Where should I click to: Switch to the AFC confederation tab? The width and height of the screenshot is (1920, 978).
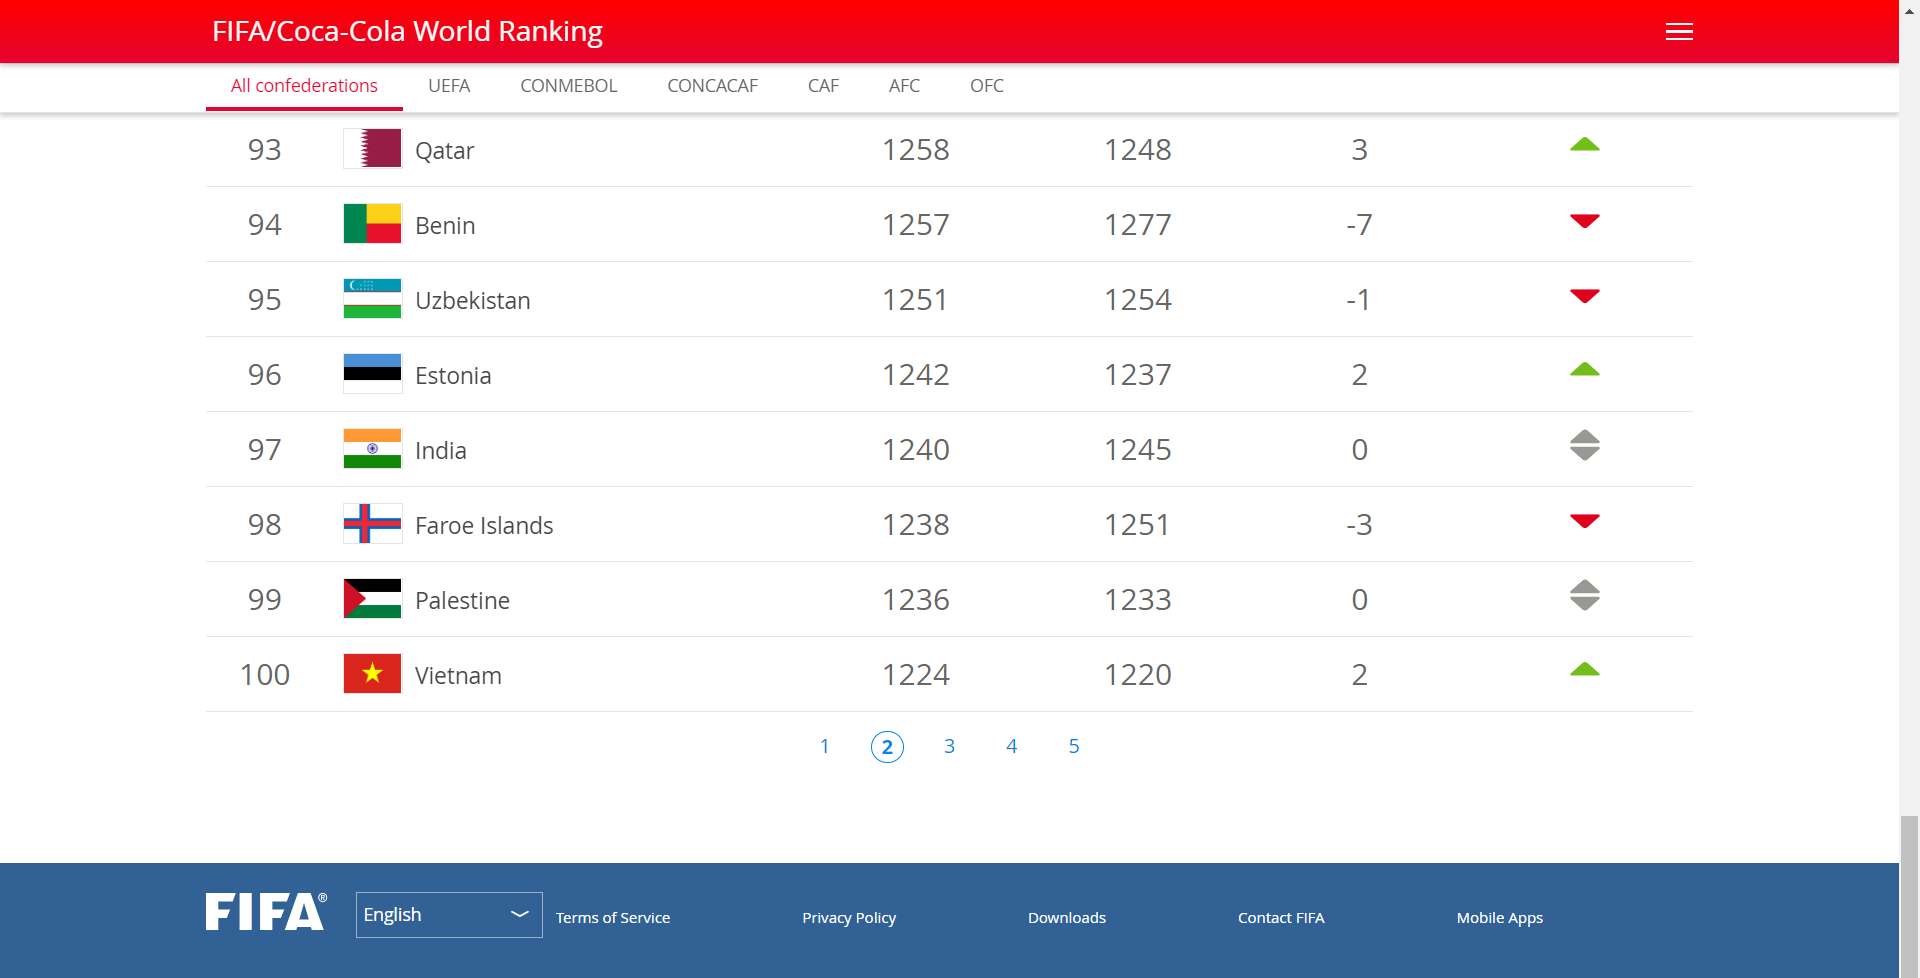pos(904,86)
